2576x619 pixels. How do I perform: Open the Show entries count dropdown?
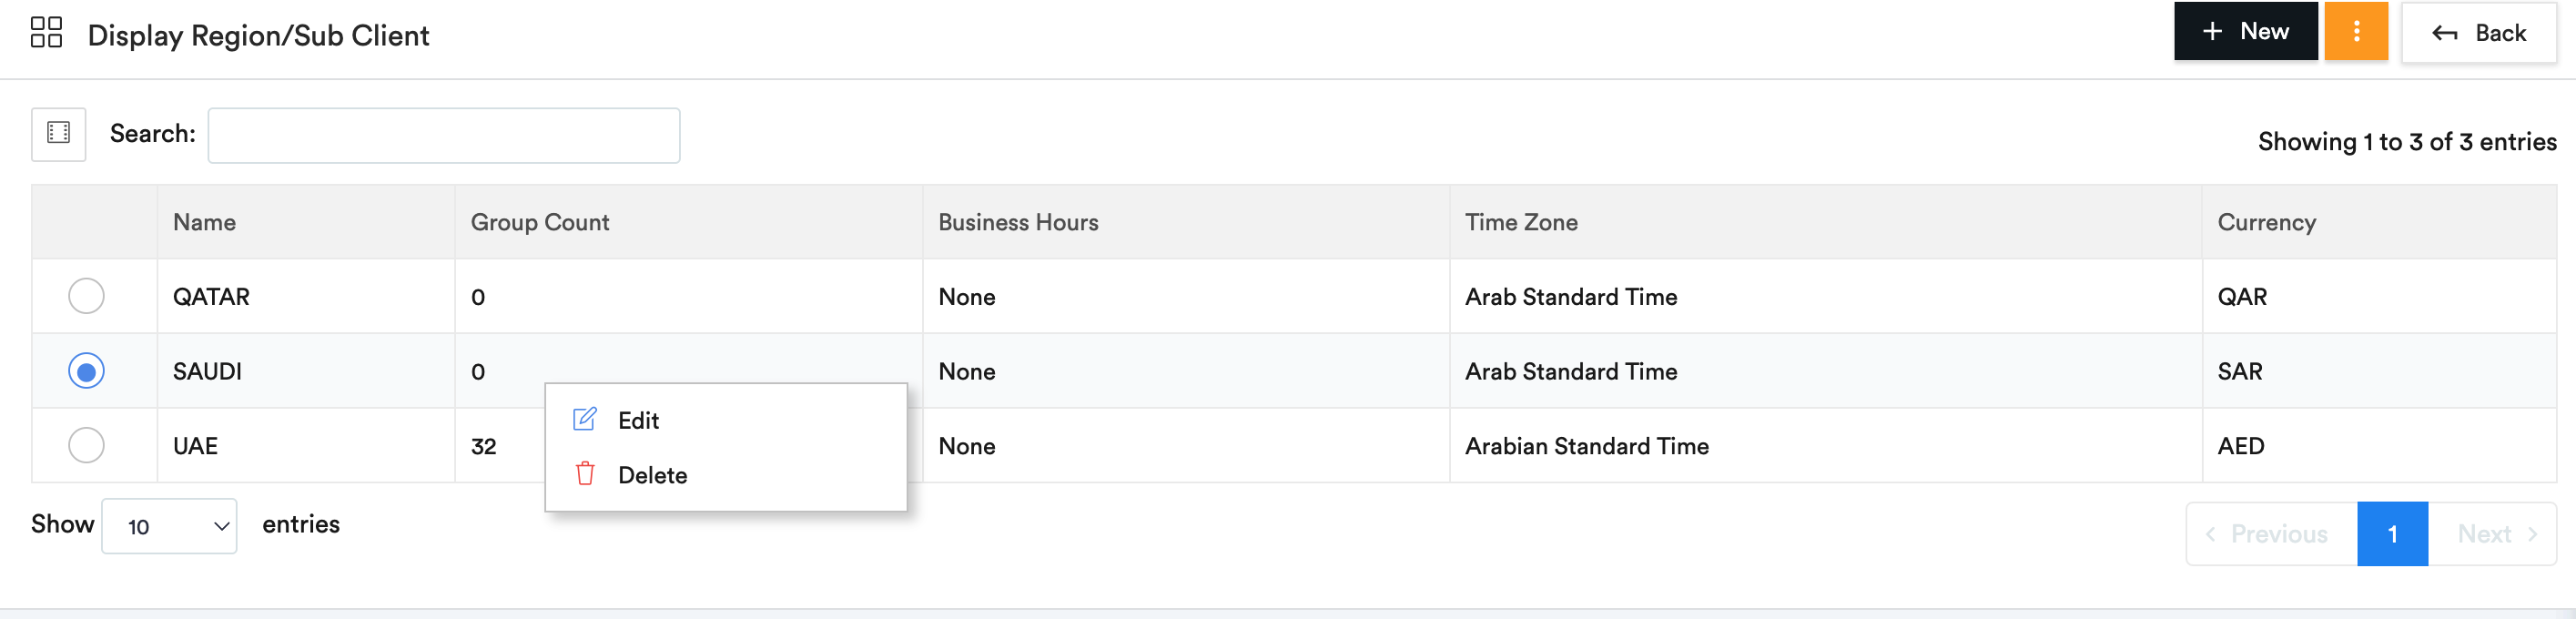click(169, 526)
